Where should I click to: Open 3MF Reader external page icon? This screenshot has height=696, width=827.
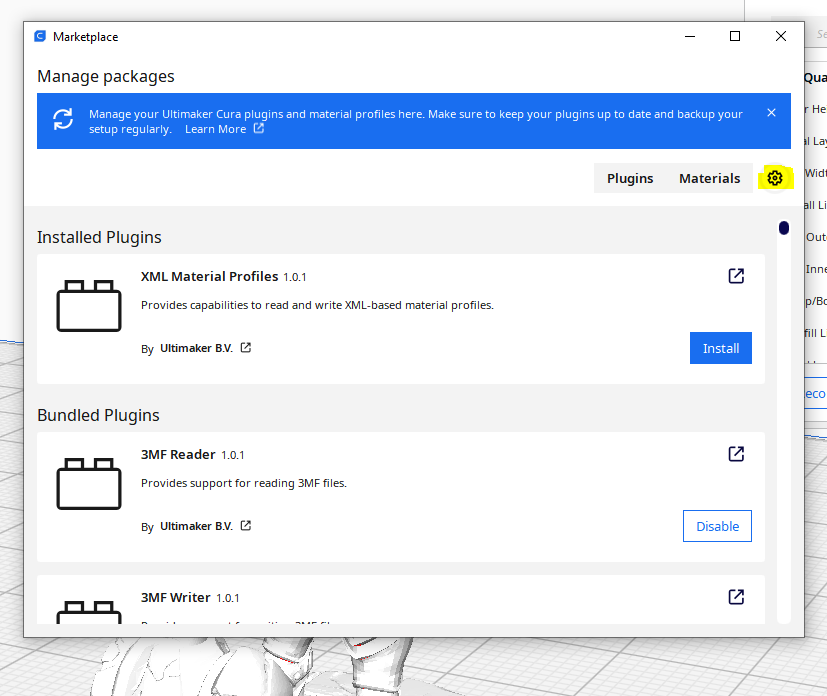[x=736, y=454]
